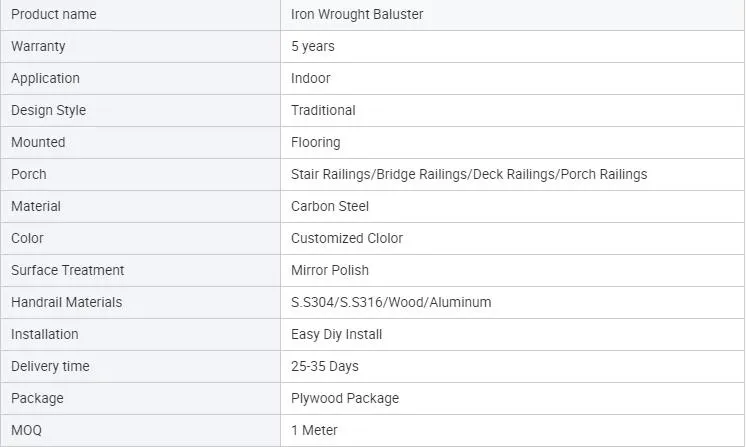The height and width of the screenshot is (447, 746).
Task: Click the "Flooring" mounted value
Action: (x=316, y=142)
